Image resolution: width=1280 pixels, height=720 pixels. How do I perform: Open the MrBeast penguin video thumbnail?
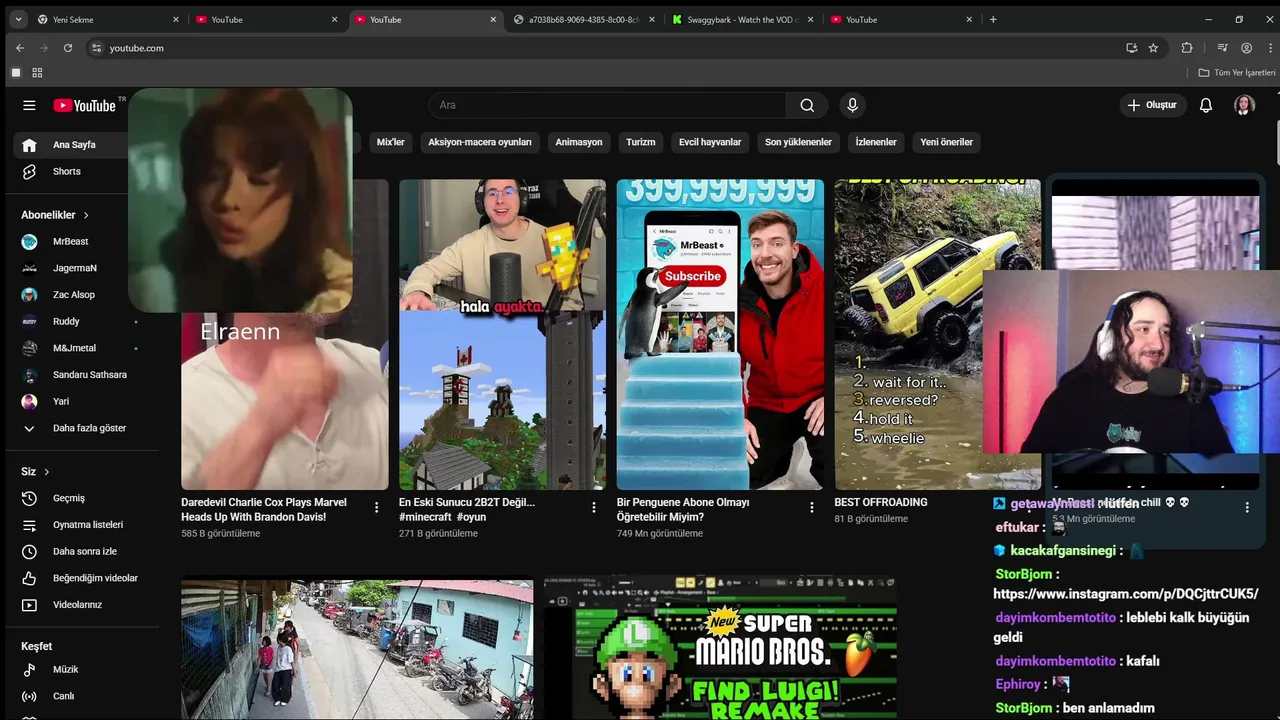click(x=720, y=335)
